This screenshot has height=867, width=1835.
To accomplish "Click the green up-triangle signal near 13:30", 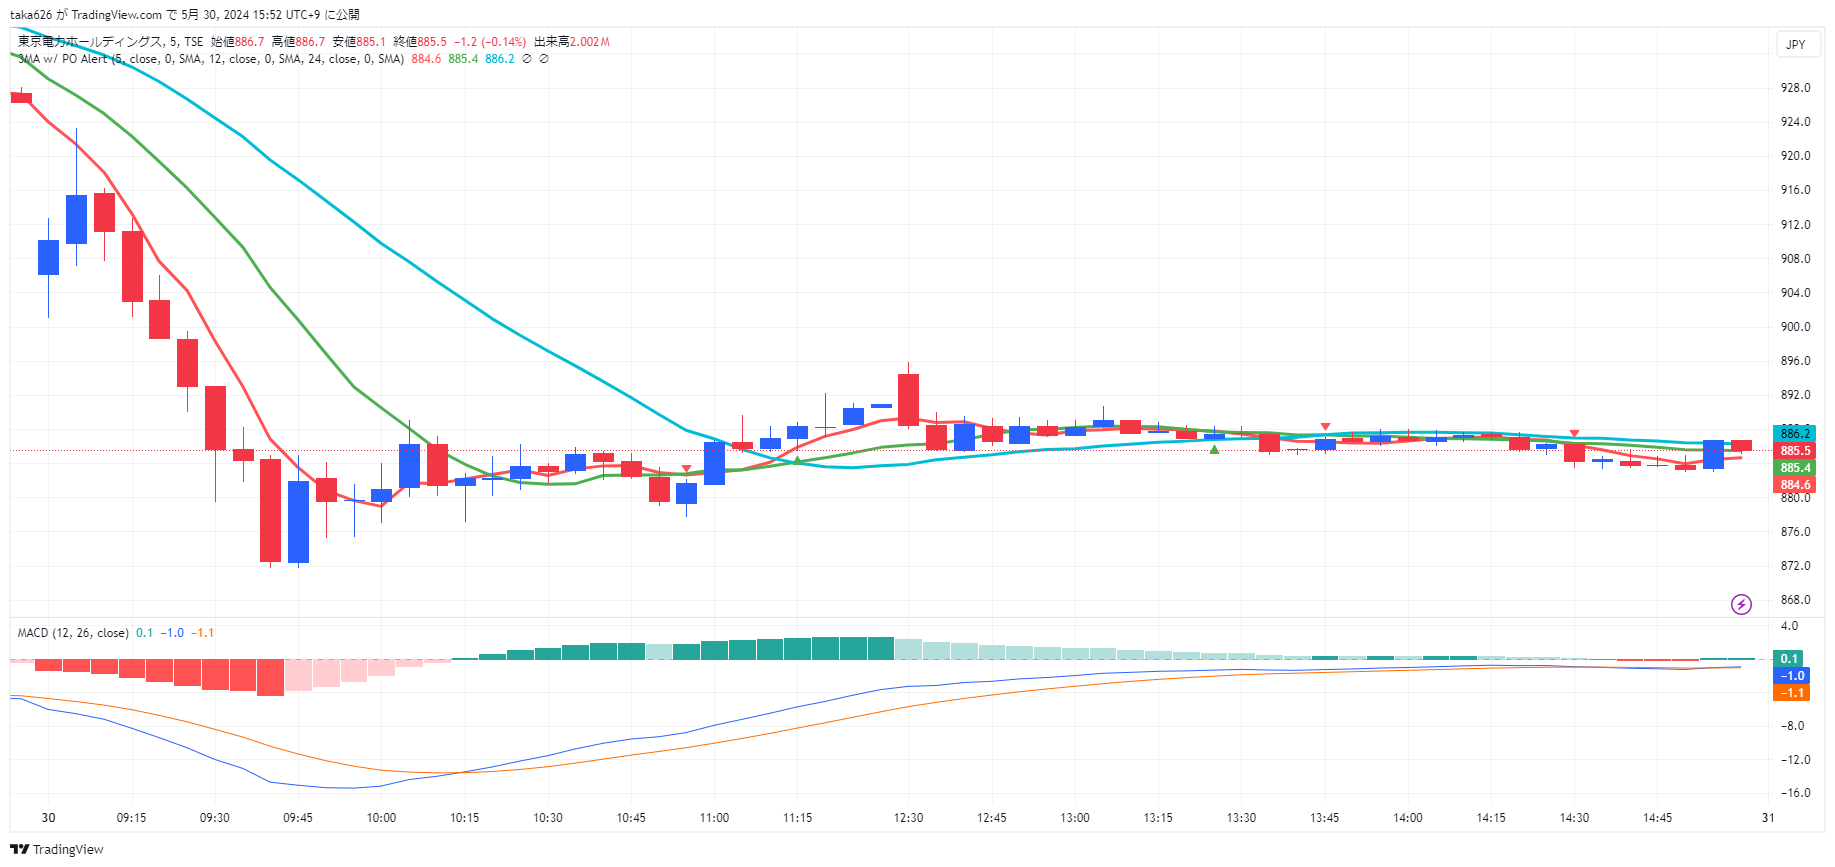I will click(1214, 450).
